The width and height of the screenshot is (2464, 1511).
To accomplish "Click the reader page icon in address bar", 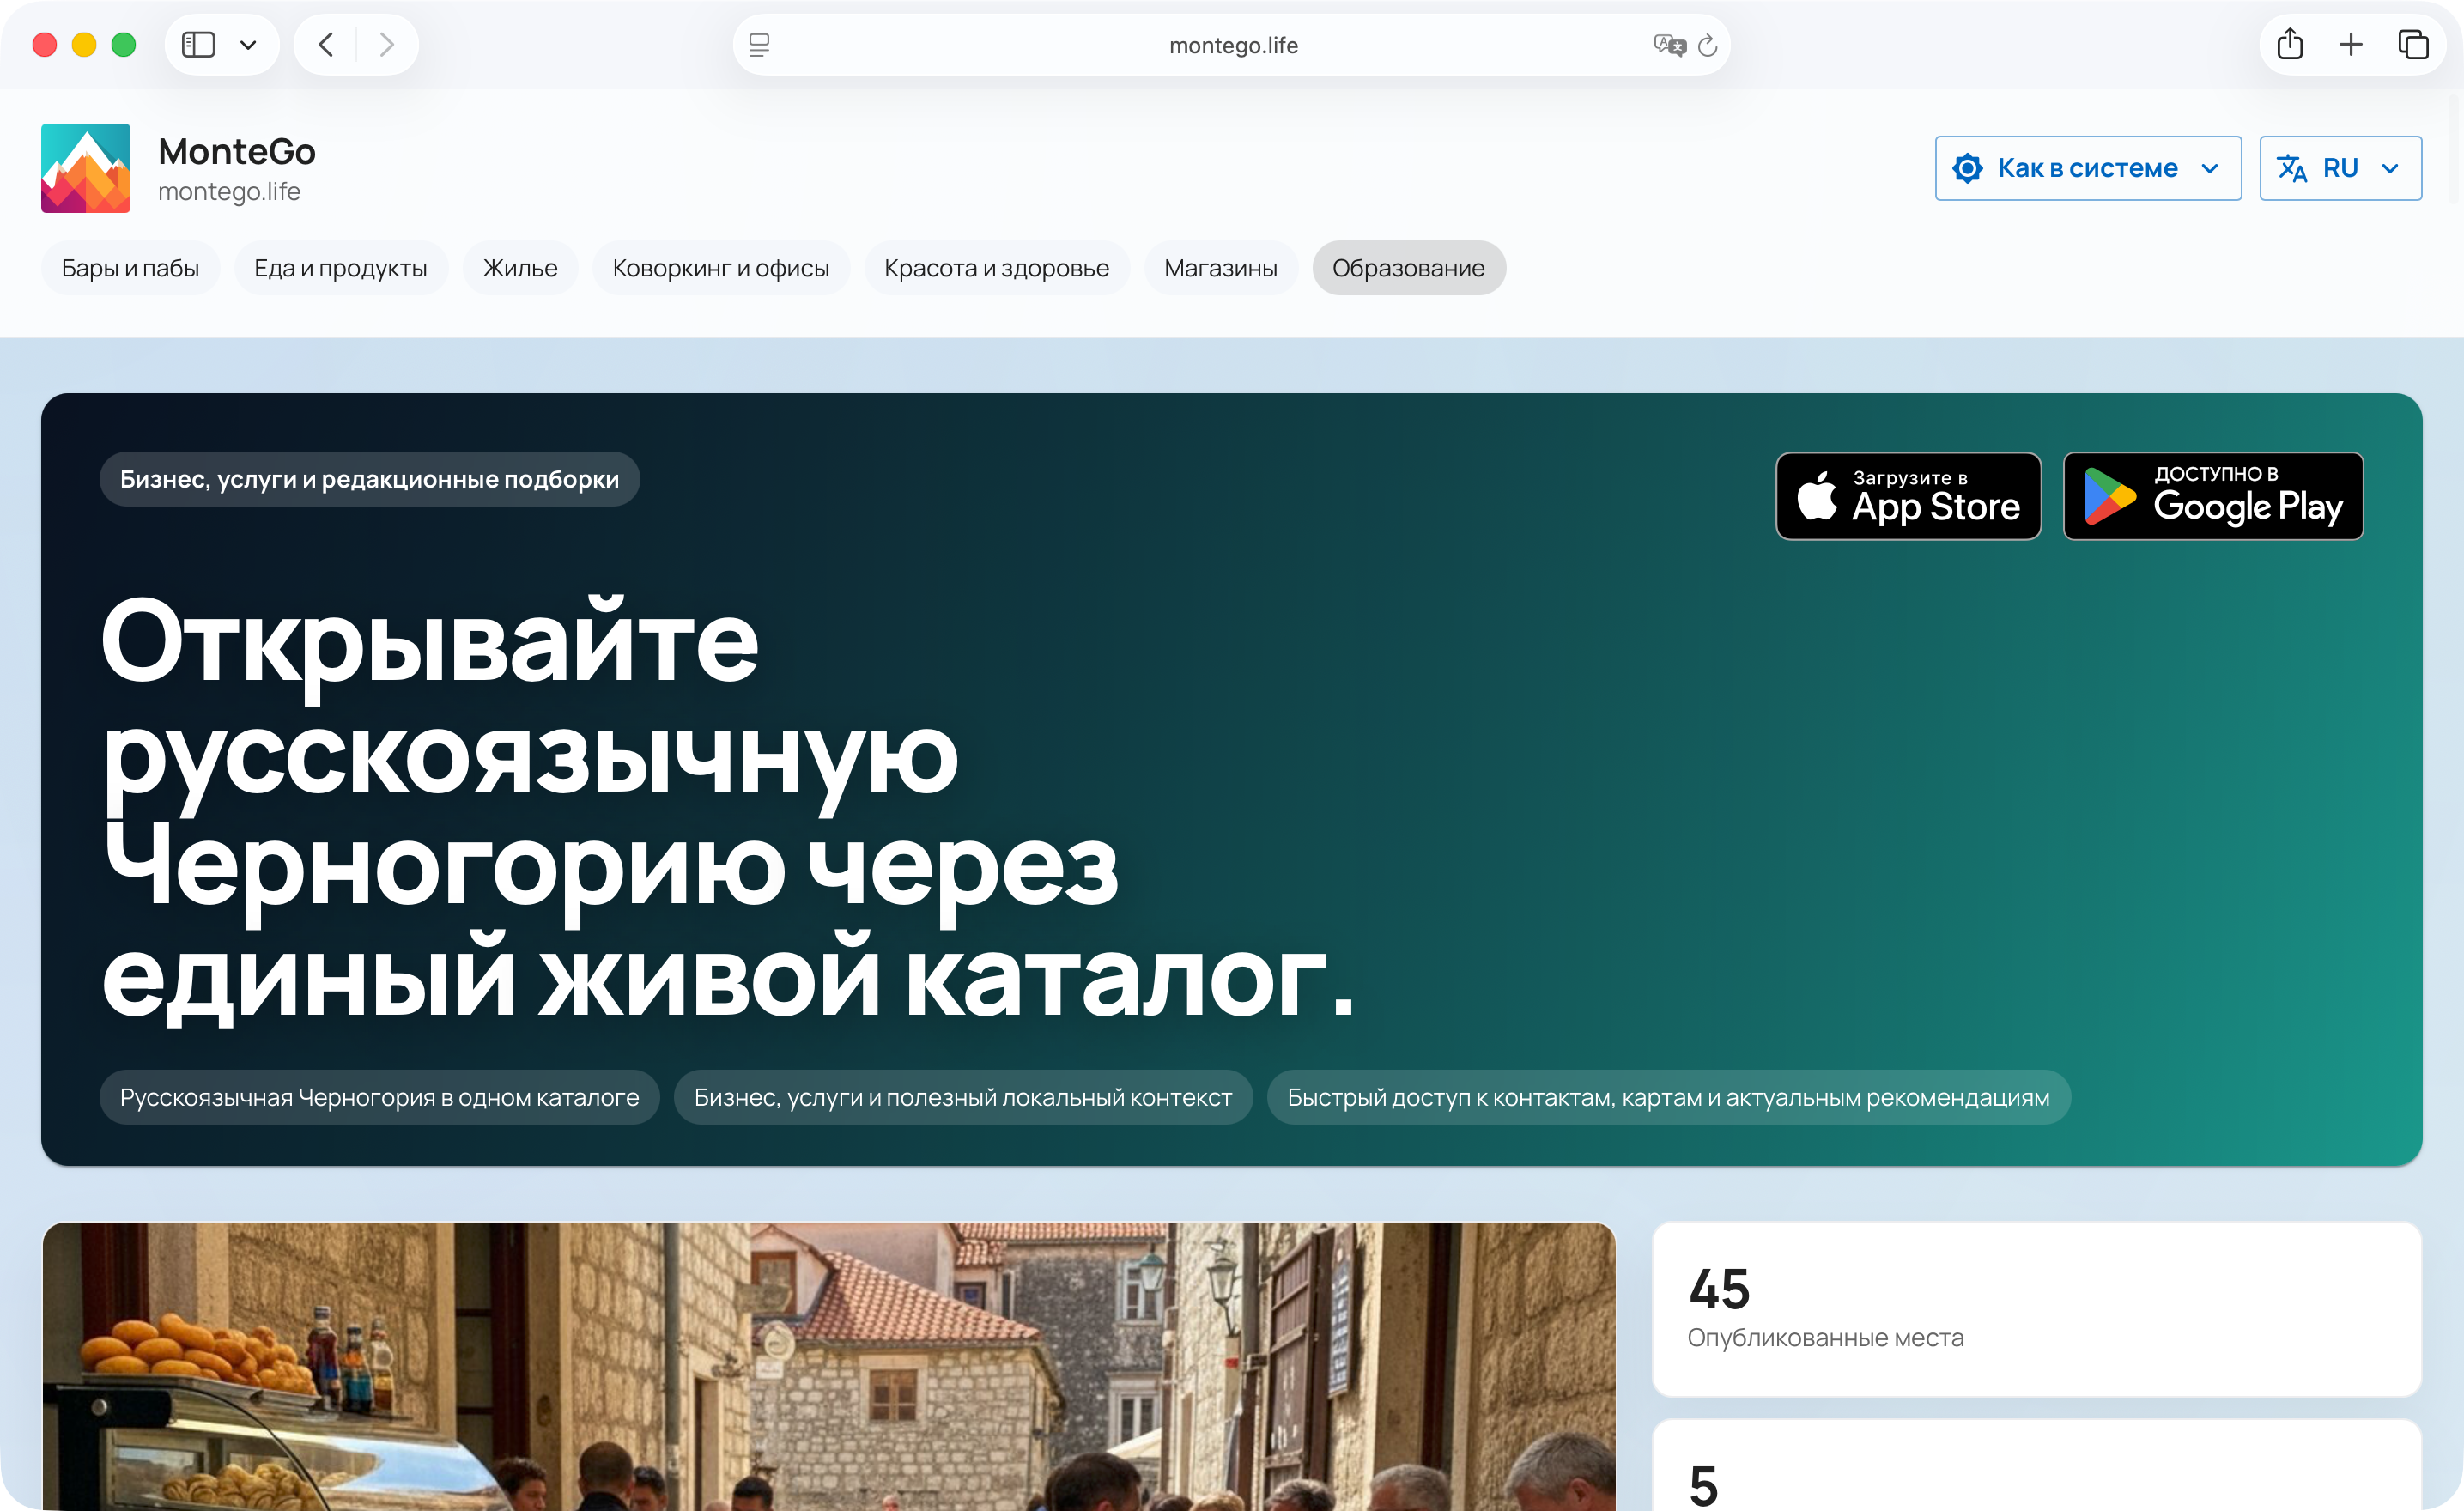I will (x=759, y=45).
